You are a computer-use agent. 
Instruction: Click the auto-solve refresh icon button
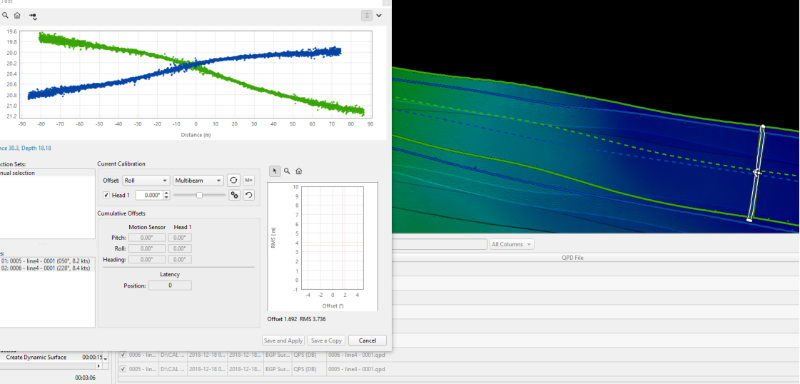(234, 180)
